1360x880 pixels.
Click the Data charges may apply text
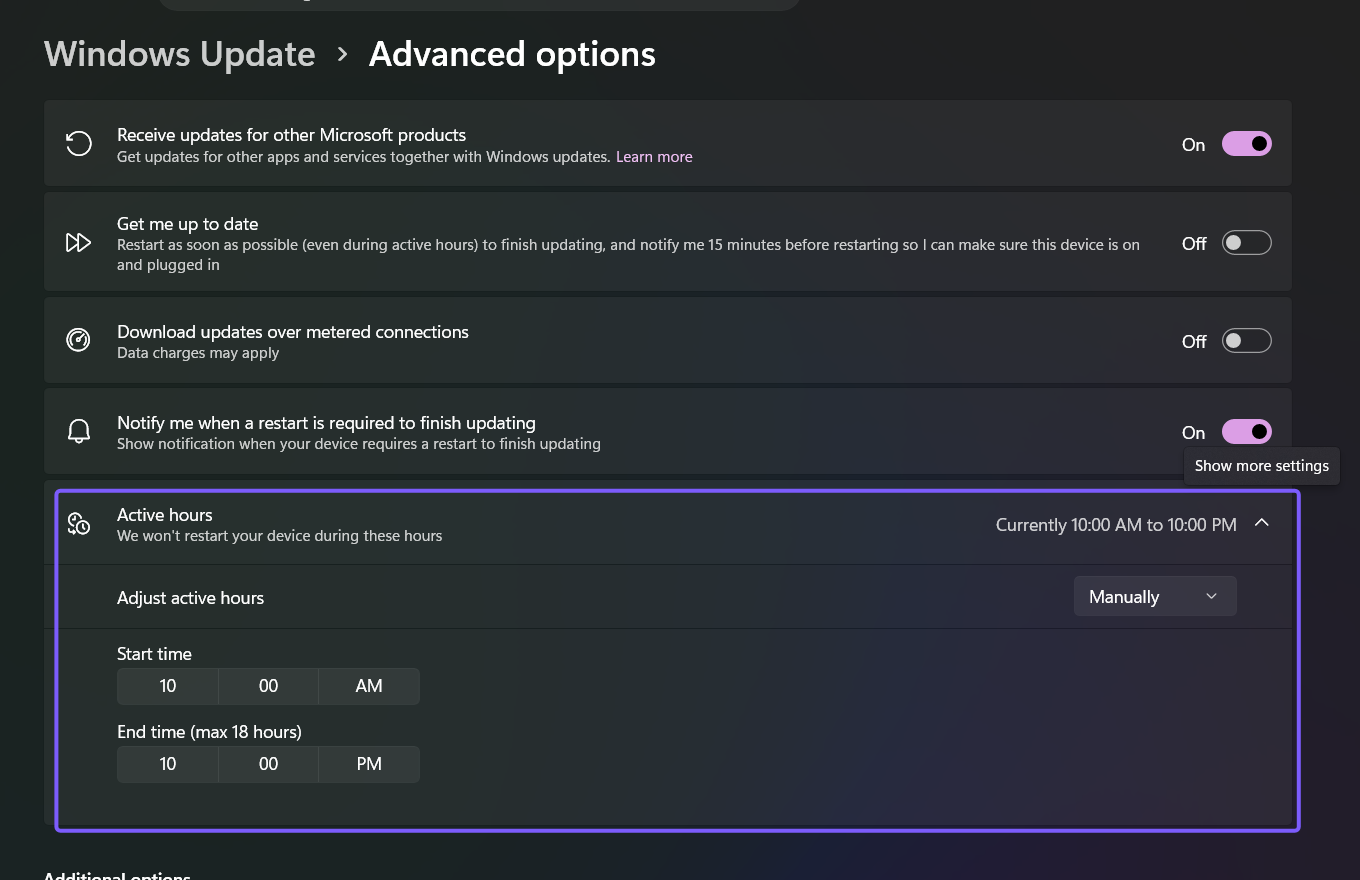tap(198, 353)
